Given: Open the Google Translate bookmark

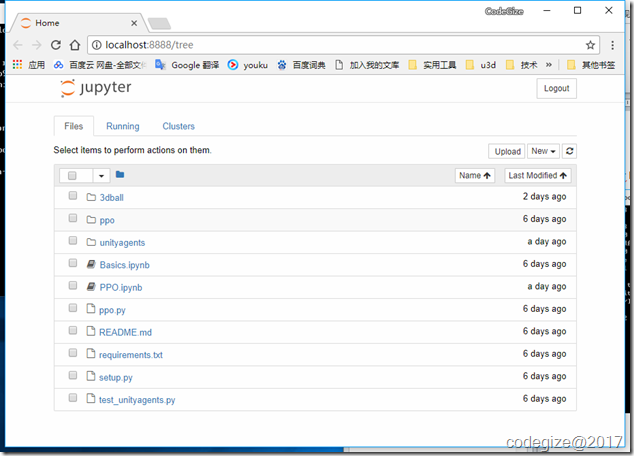Looking at the screenshot, I should click(x=188, y=65).
